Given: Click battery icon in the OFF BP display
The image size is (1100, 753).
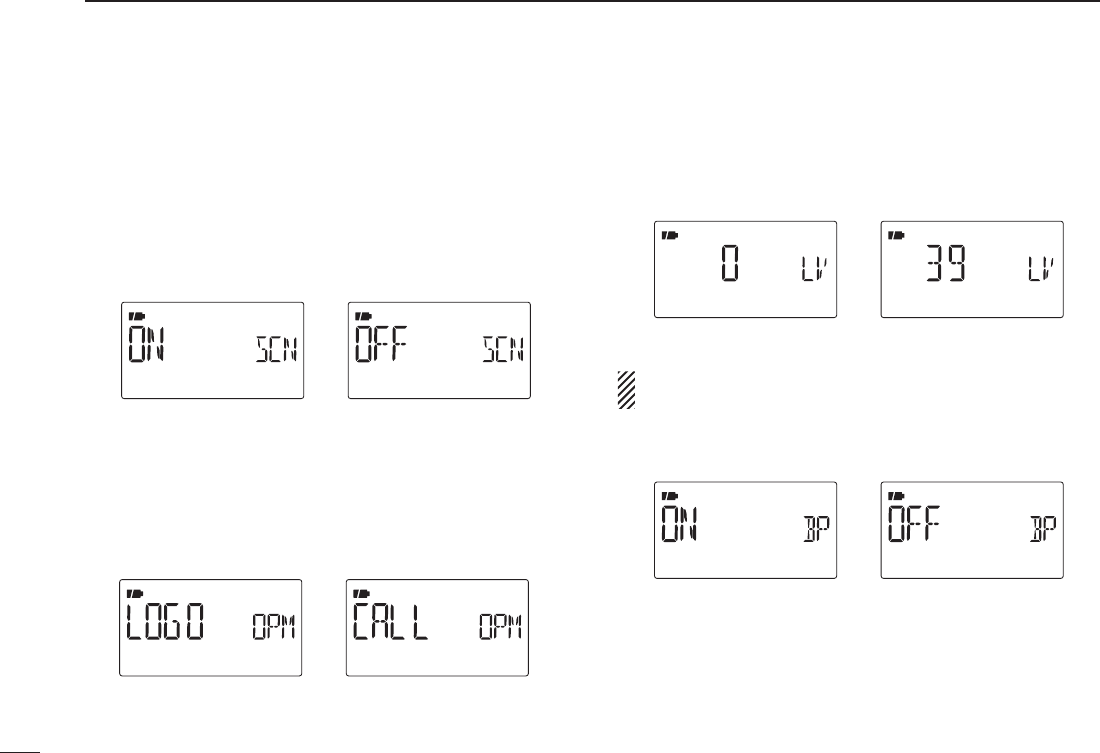Looking at the screenshot, I should coord(896,495).
